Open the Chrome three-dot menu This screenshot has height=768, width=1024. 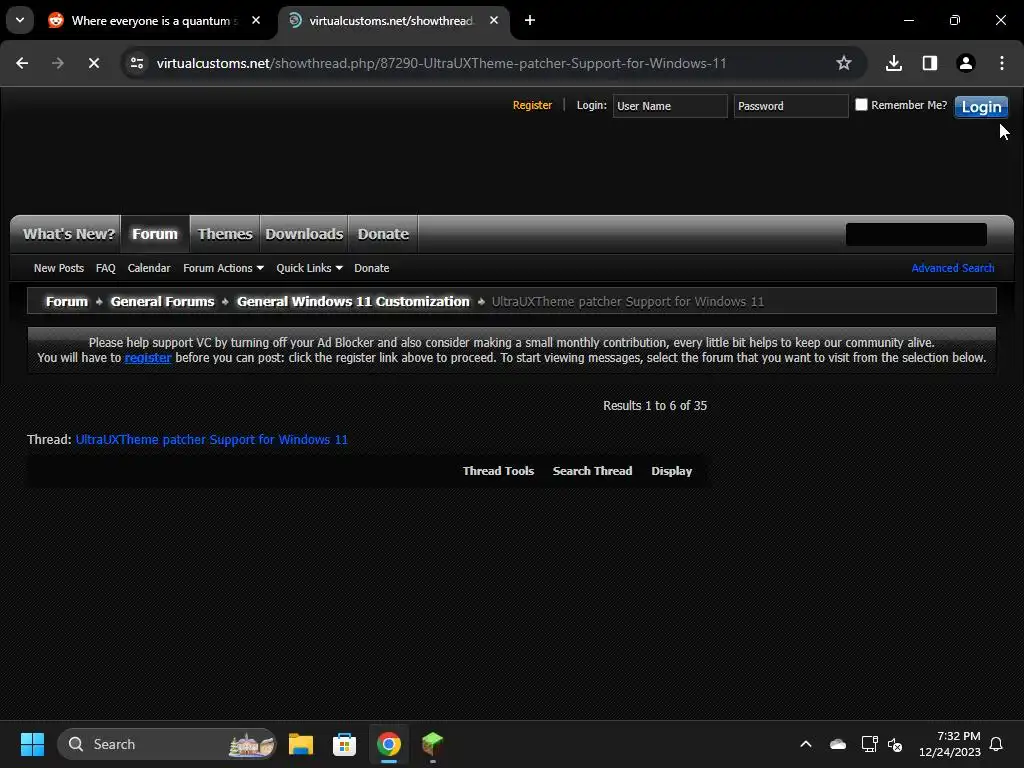click(x=1002, y=63)
